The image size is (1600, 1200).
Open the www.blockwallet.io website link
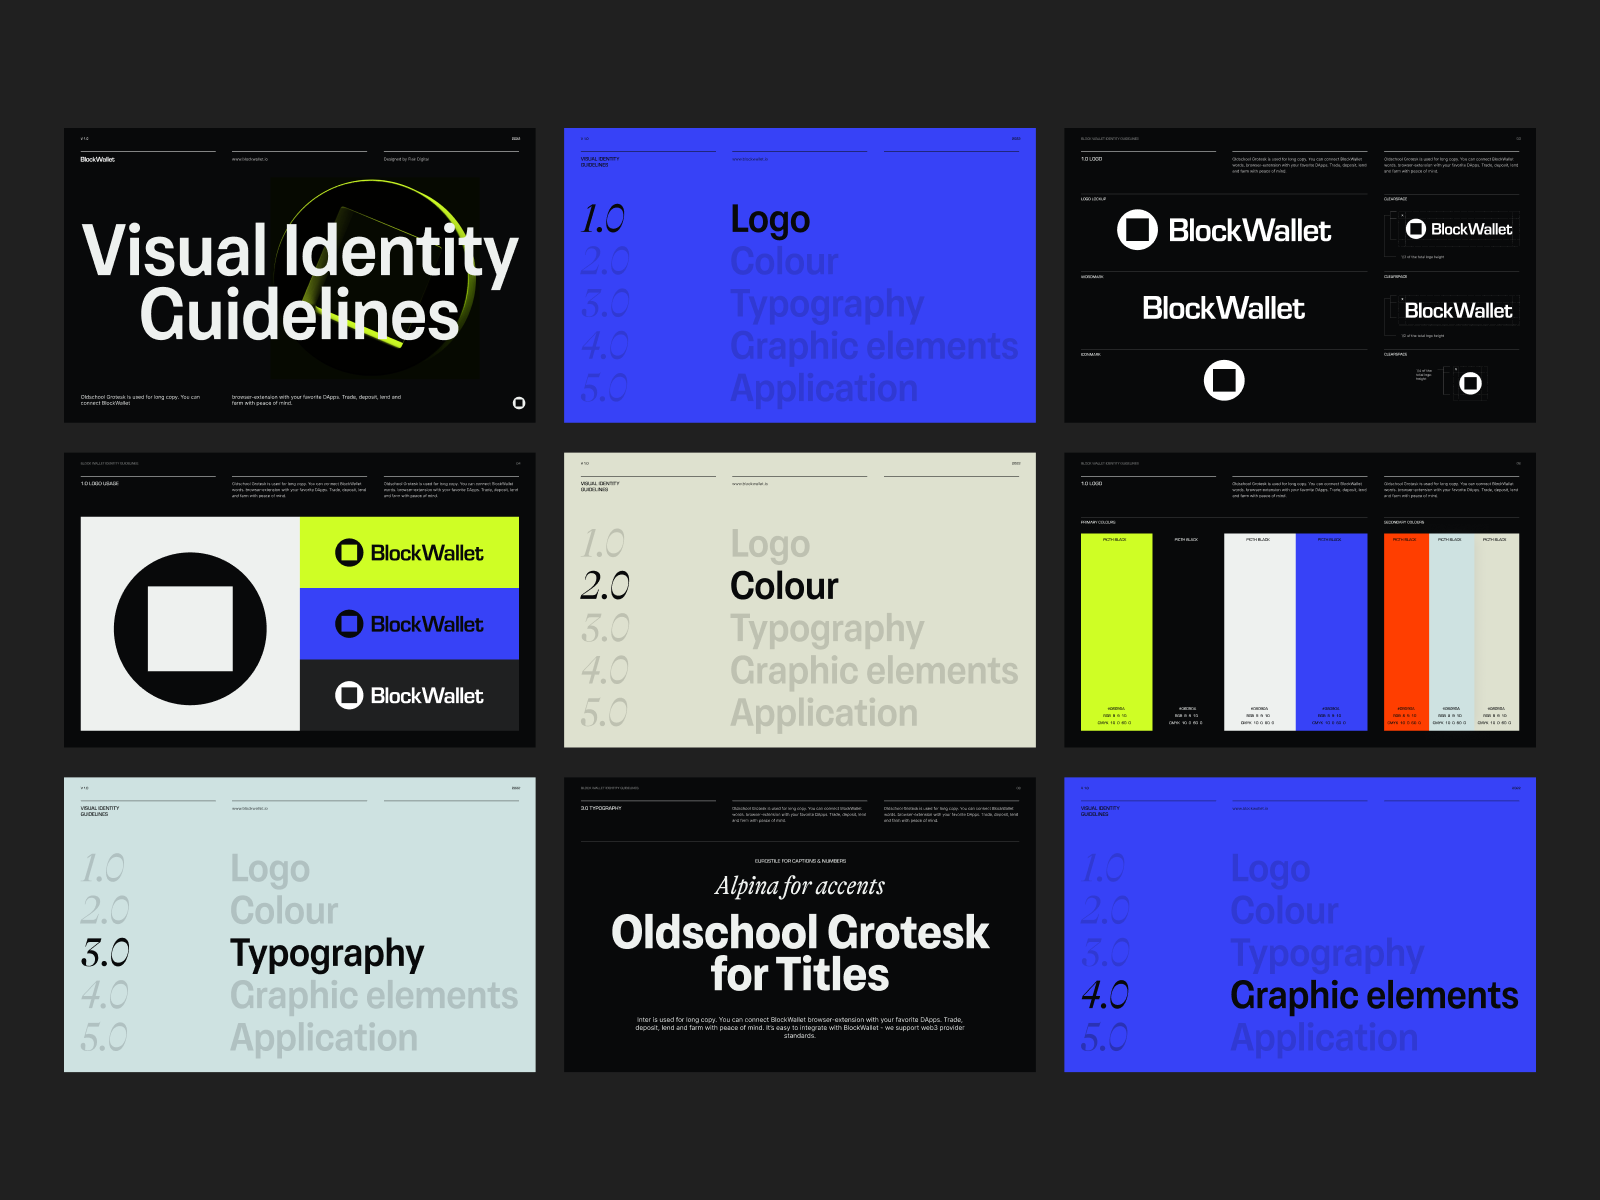coord(250,157)
